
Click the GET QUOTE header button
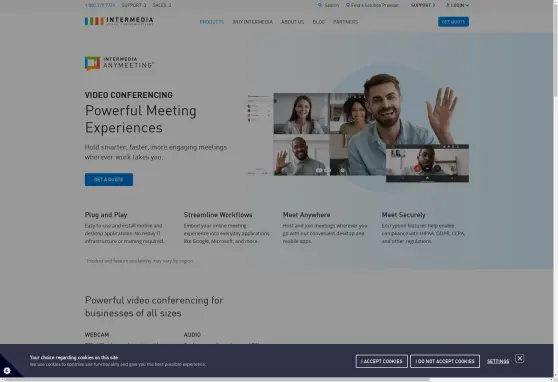tap(453, 22)
